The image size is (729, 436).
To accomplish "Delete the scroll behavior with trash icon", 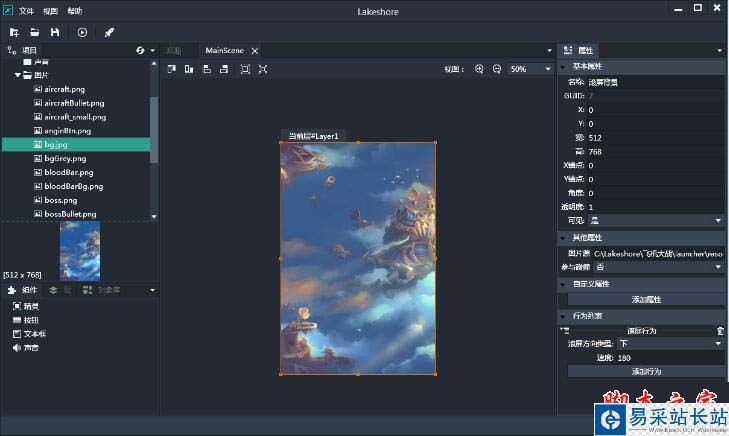I will click(x=720, y=330).
